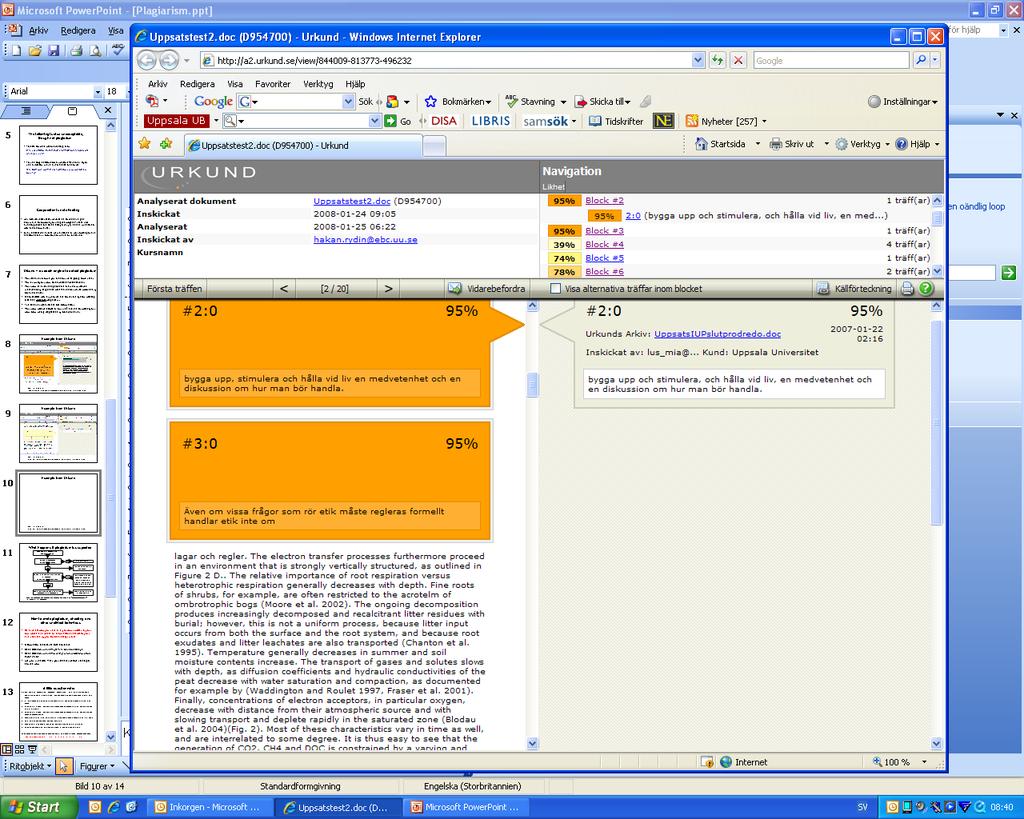The image size is (1024, 819).
Task: Click the hakan.rydin@ebc.uu.se email link
Action: tap(365, 240)
